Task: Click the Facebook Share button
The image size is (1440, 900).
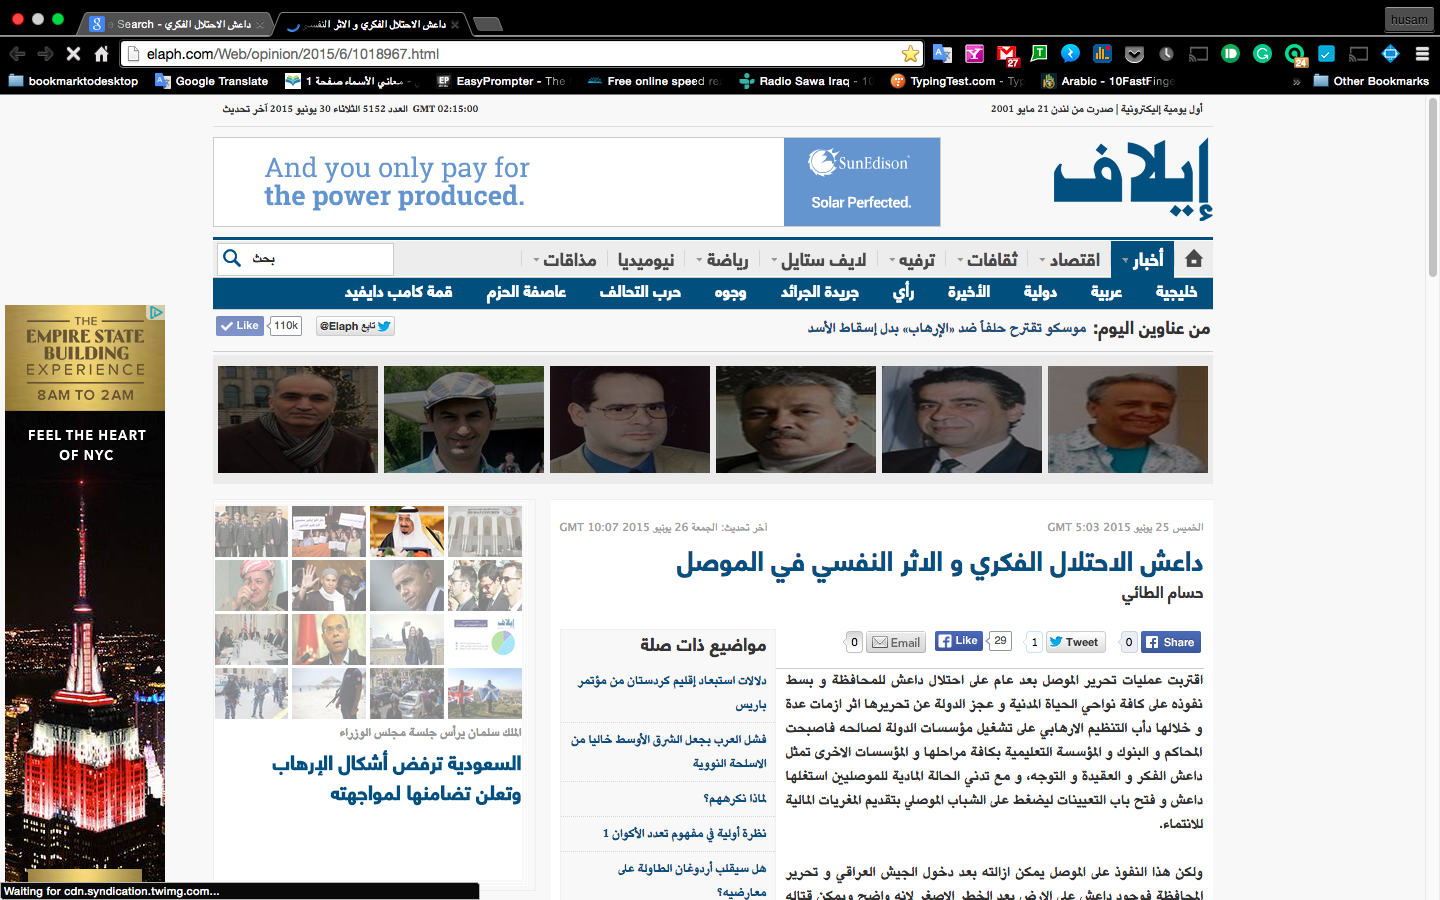Action: click(x=1170, y=642)
